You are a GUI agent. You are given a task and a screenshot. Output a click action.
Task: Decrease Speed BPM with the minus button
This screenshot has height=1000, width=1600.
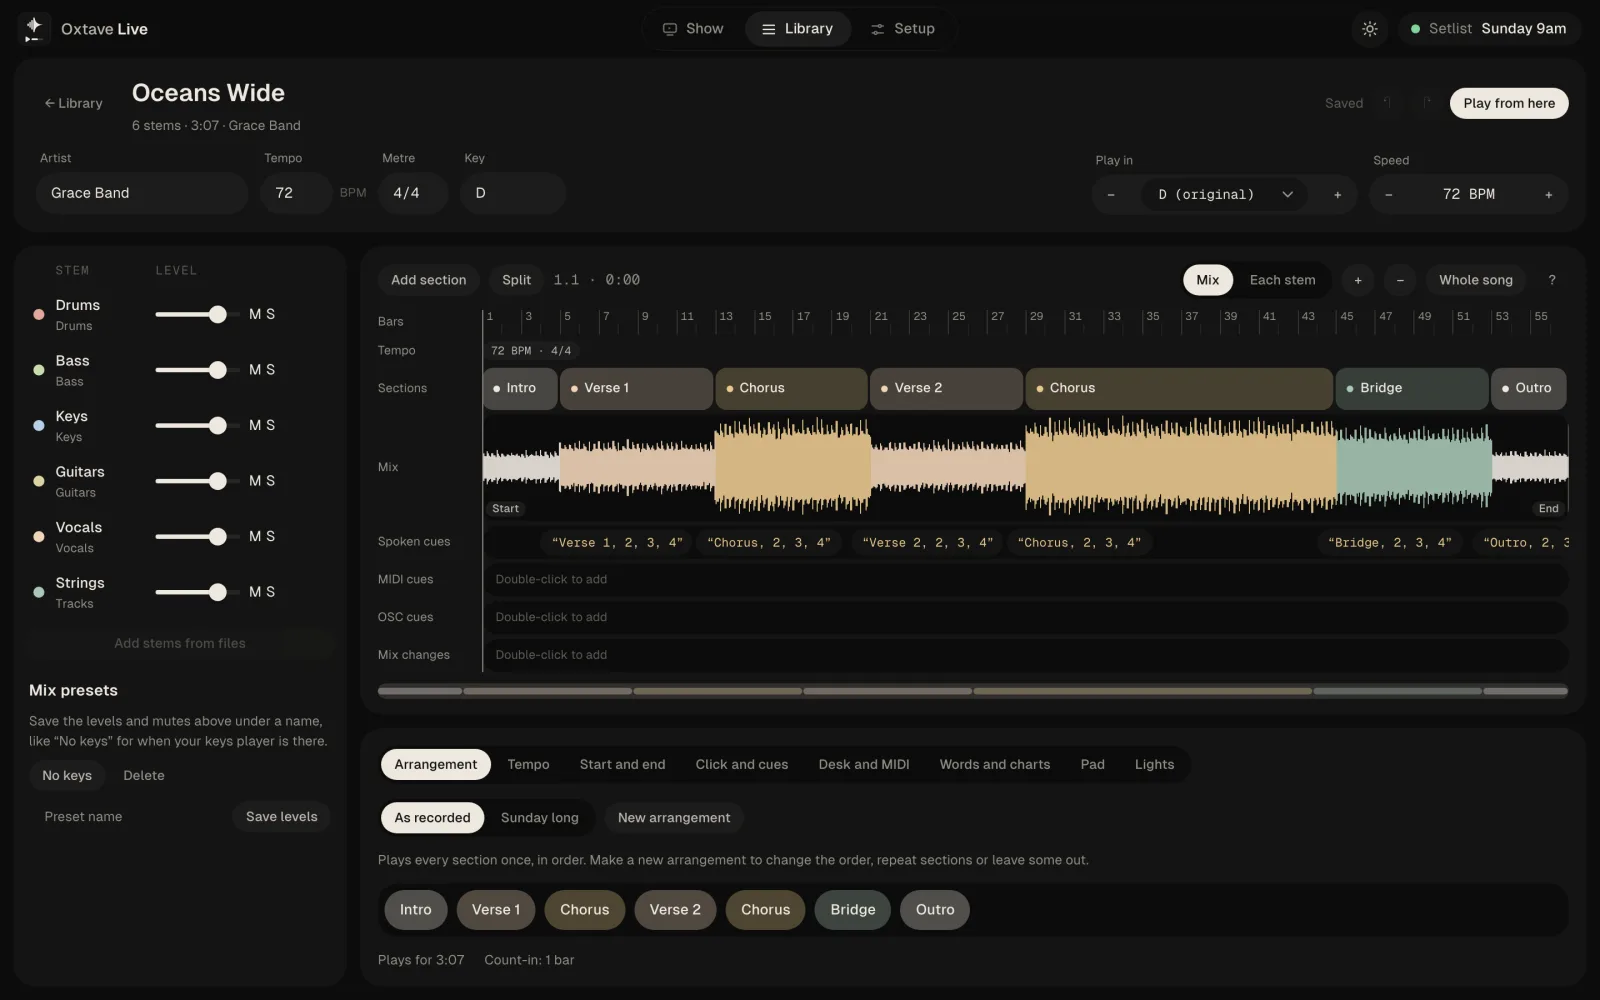click(1388, 194)
